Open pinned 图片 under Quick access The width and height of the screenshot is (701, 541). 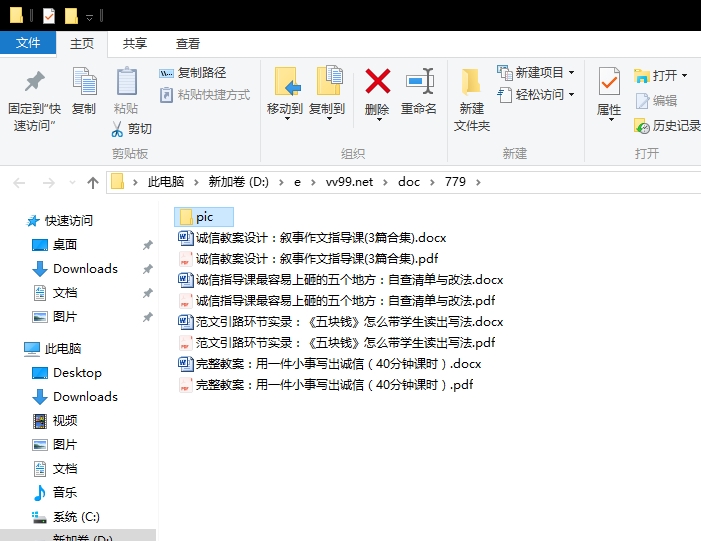(55, 317)
